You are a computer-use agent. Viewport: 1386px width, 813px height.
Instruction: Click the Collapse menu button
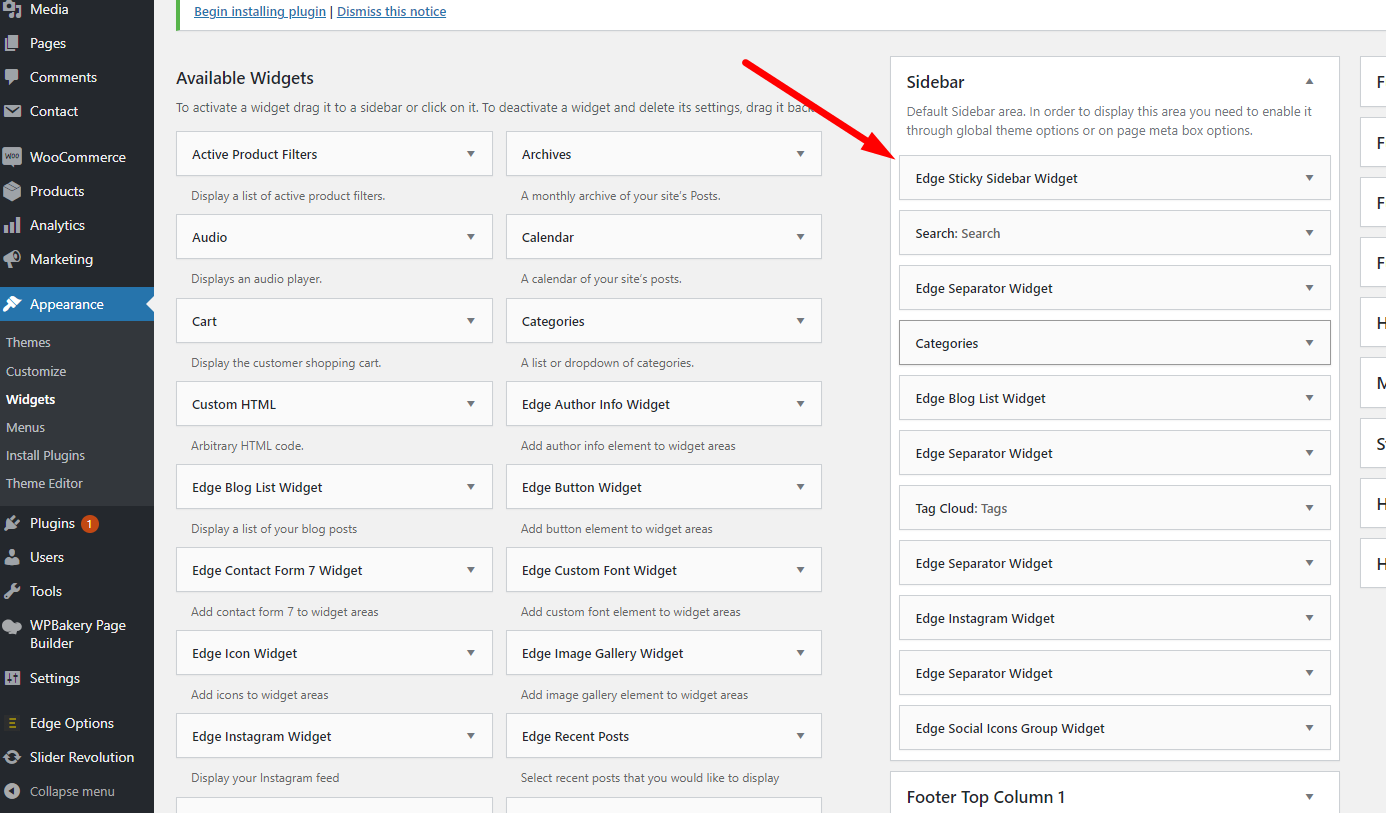coord(77,791)
